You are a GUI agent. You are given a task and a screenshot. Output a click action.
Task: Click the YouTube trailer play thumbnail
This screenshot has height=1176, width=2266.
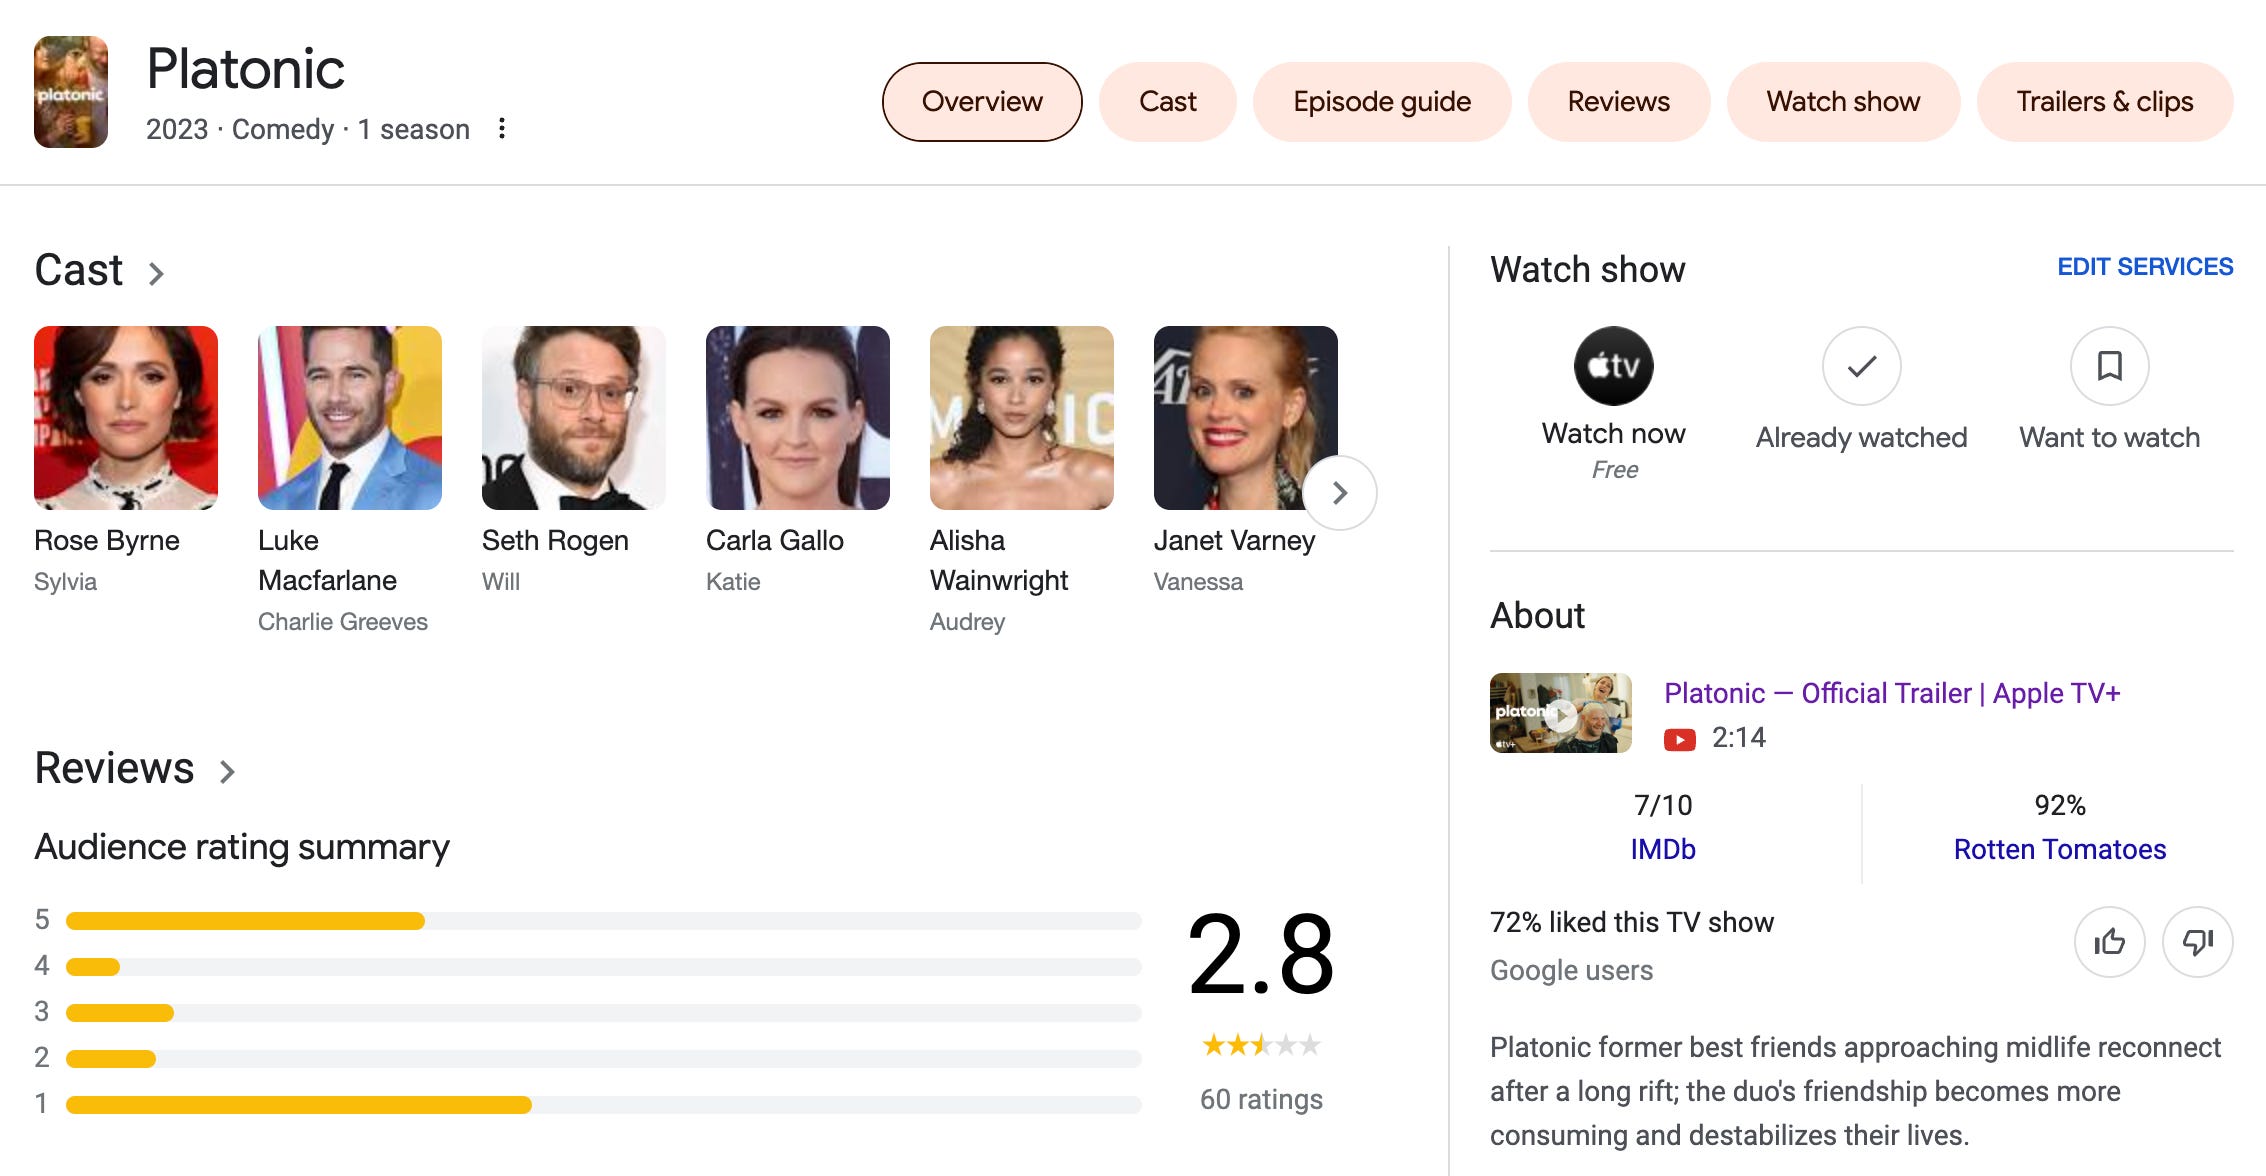tap(1560, 713)
